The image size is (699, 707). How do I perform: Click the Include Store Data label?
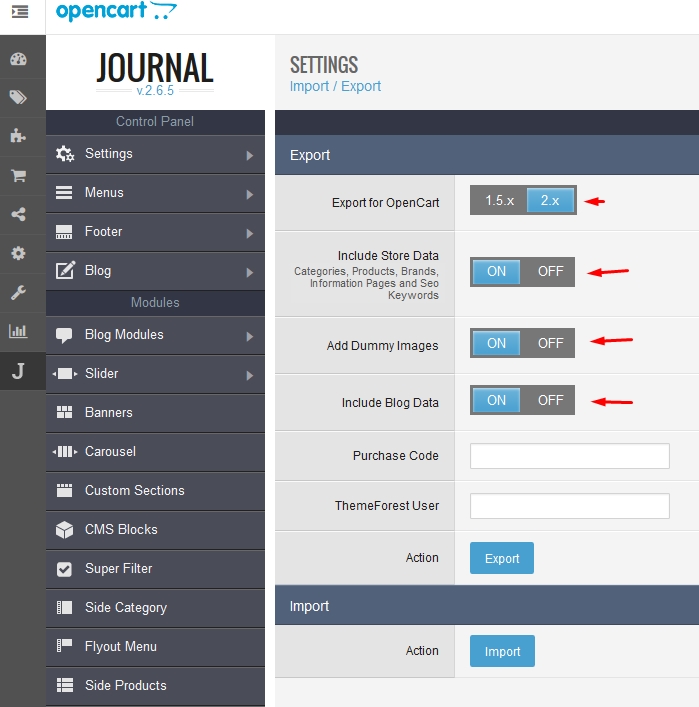coord(388,256)
